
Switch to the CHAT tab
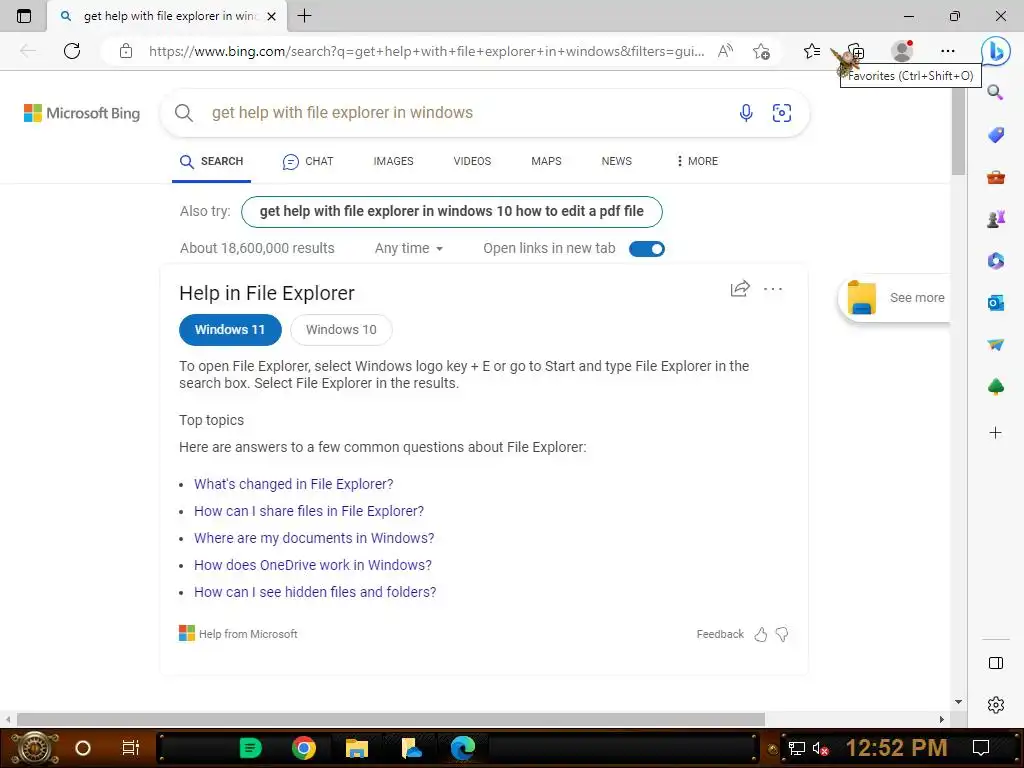[x=308, y=161]
